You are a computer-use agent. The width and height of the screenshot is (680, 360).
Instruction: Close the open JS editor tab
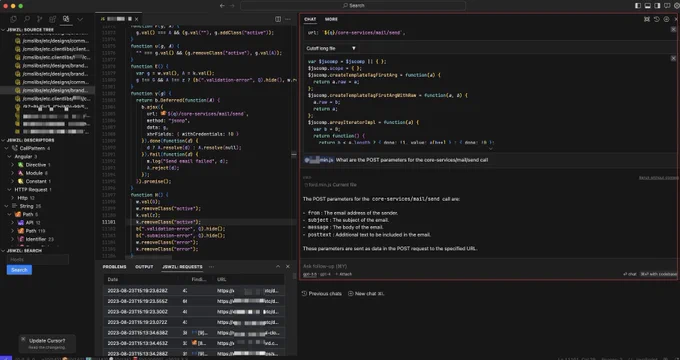coord(136,19)
